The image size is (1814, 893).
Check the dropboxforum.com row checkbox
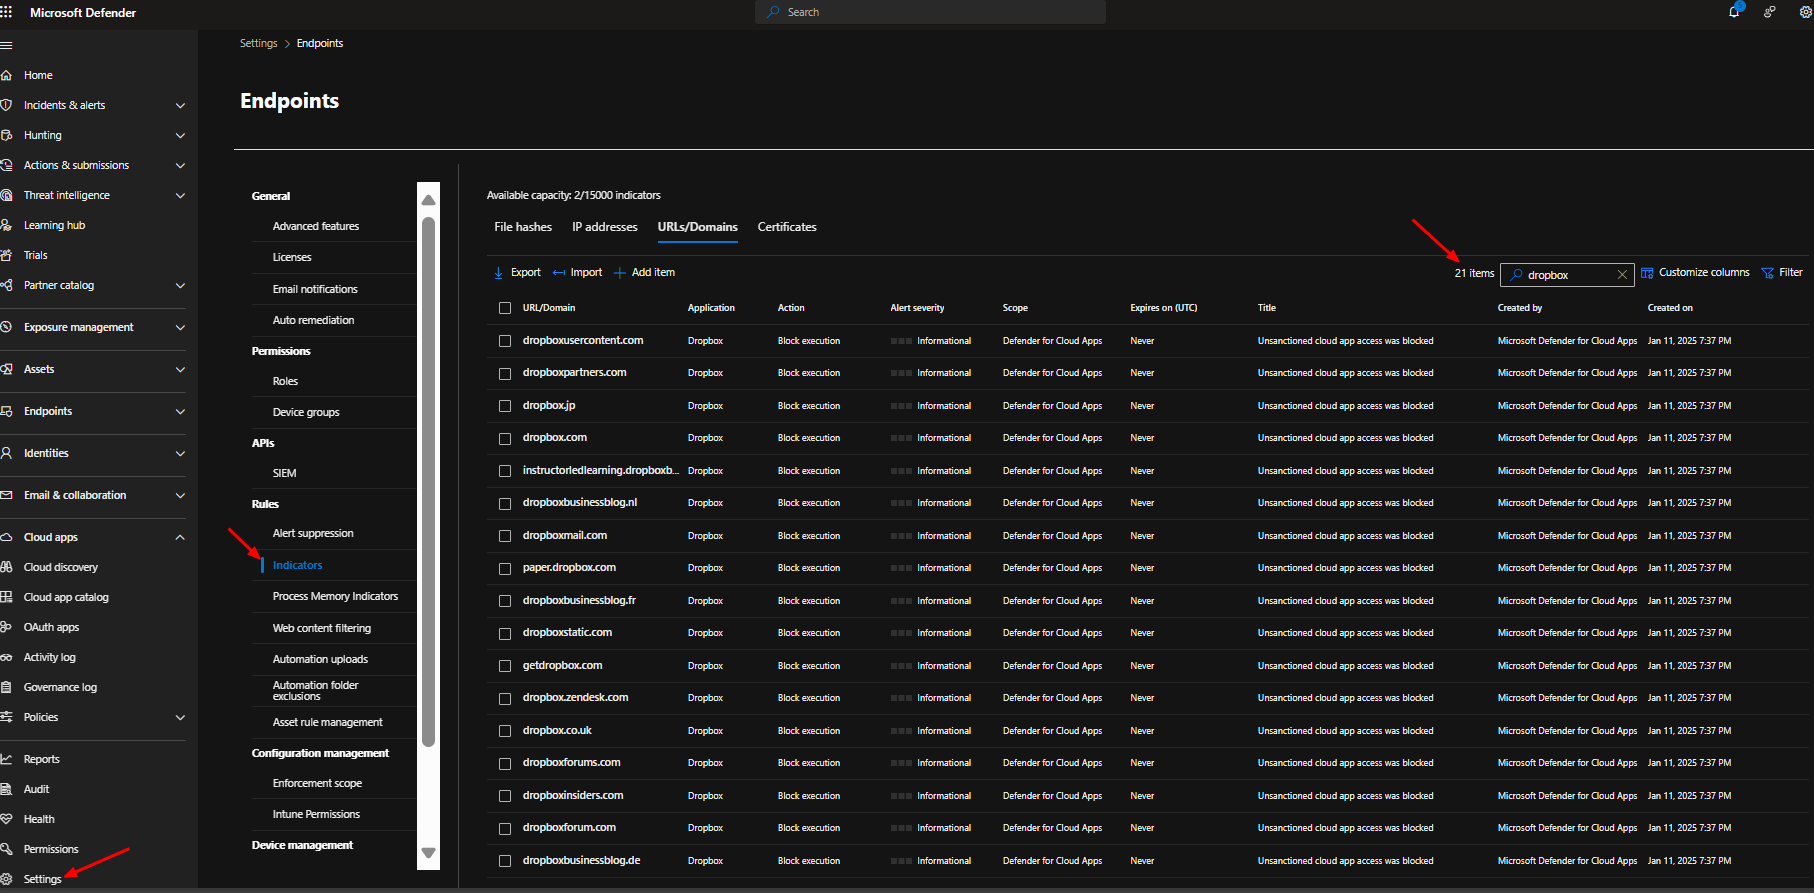coord(505,828)
